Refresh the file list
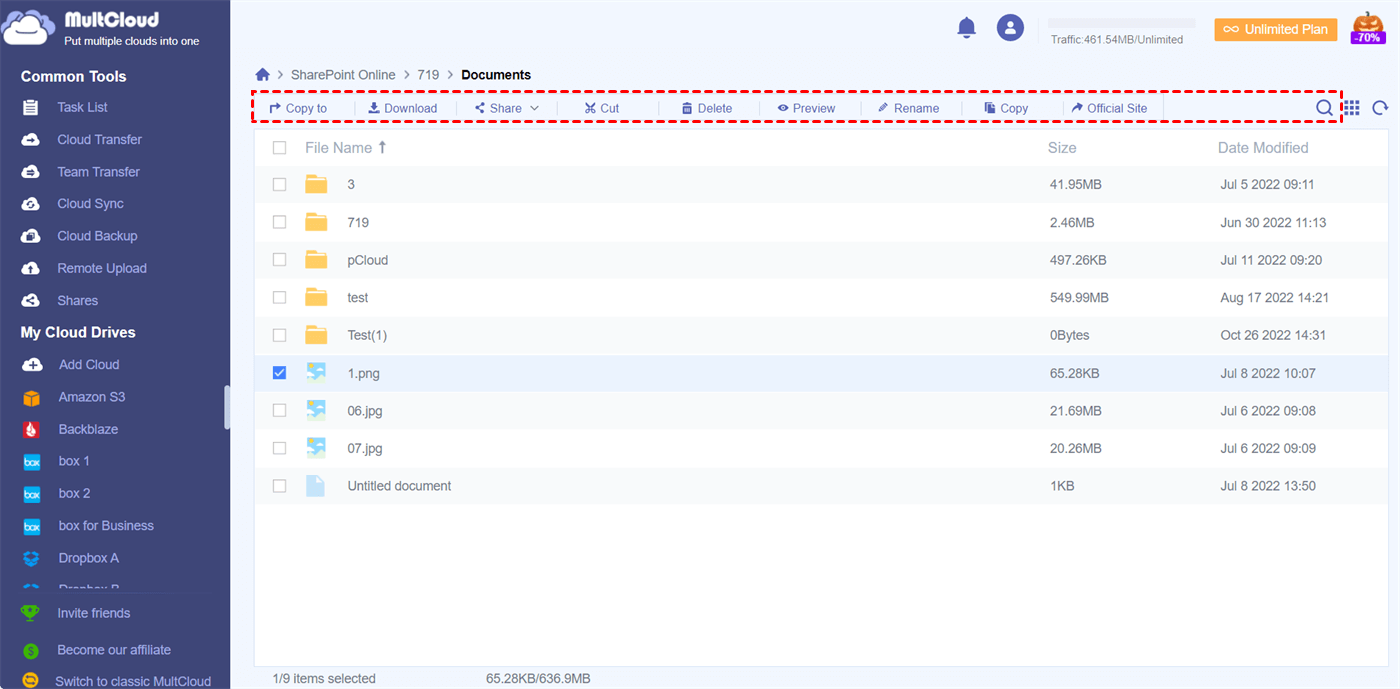This screenshot has height=689, width=1400. pyautogui.click(x=1380, y=108)
